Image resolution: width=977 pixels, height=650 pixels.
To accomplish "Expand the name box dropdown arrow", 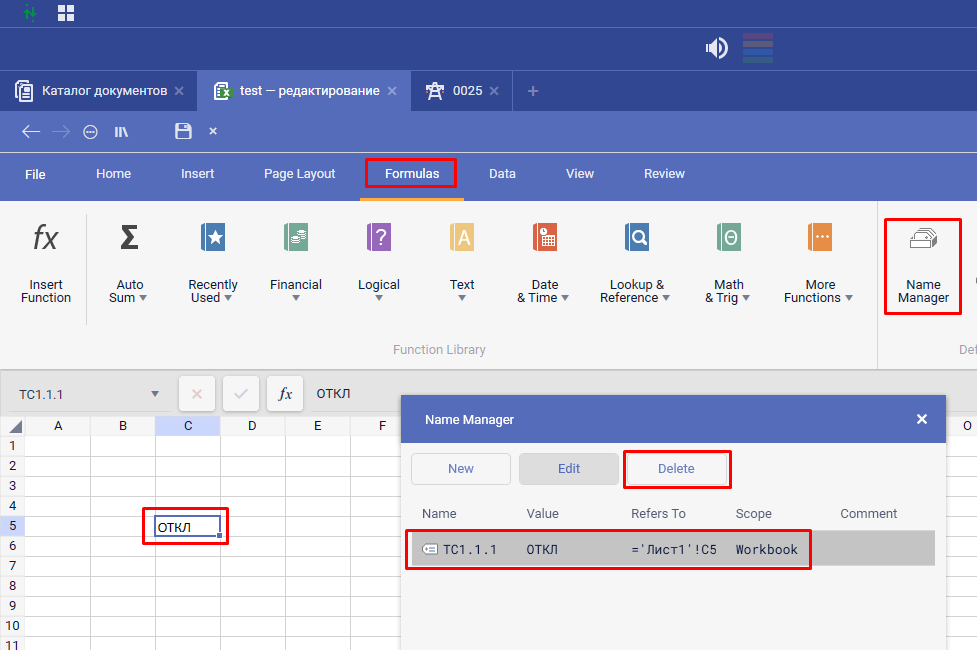I will (x=155, y=394).
